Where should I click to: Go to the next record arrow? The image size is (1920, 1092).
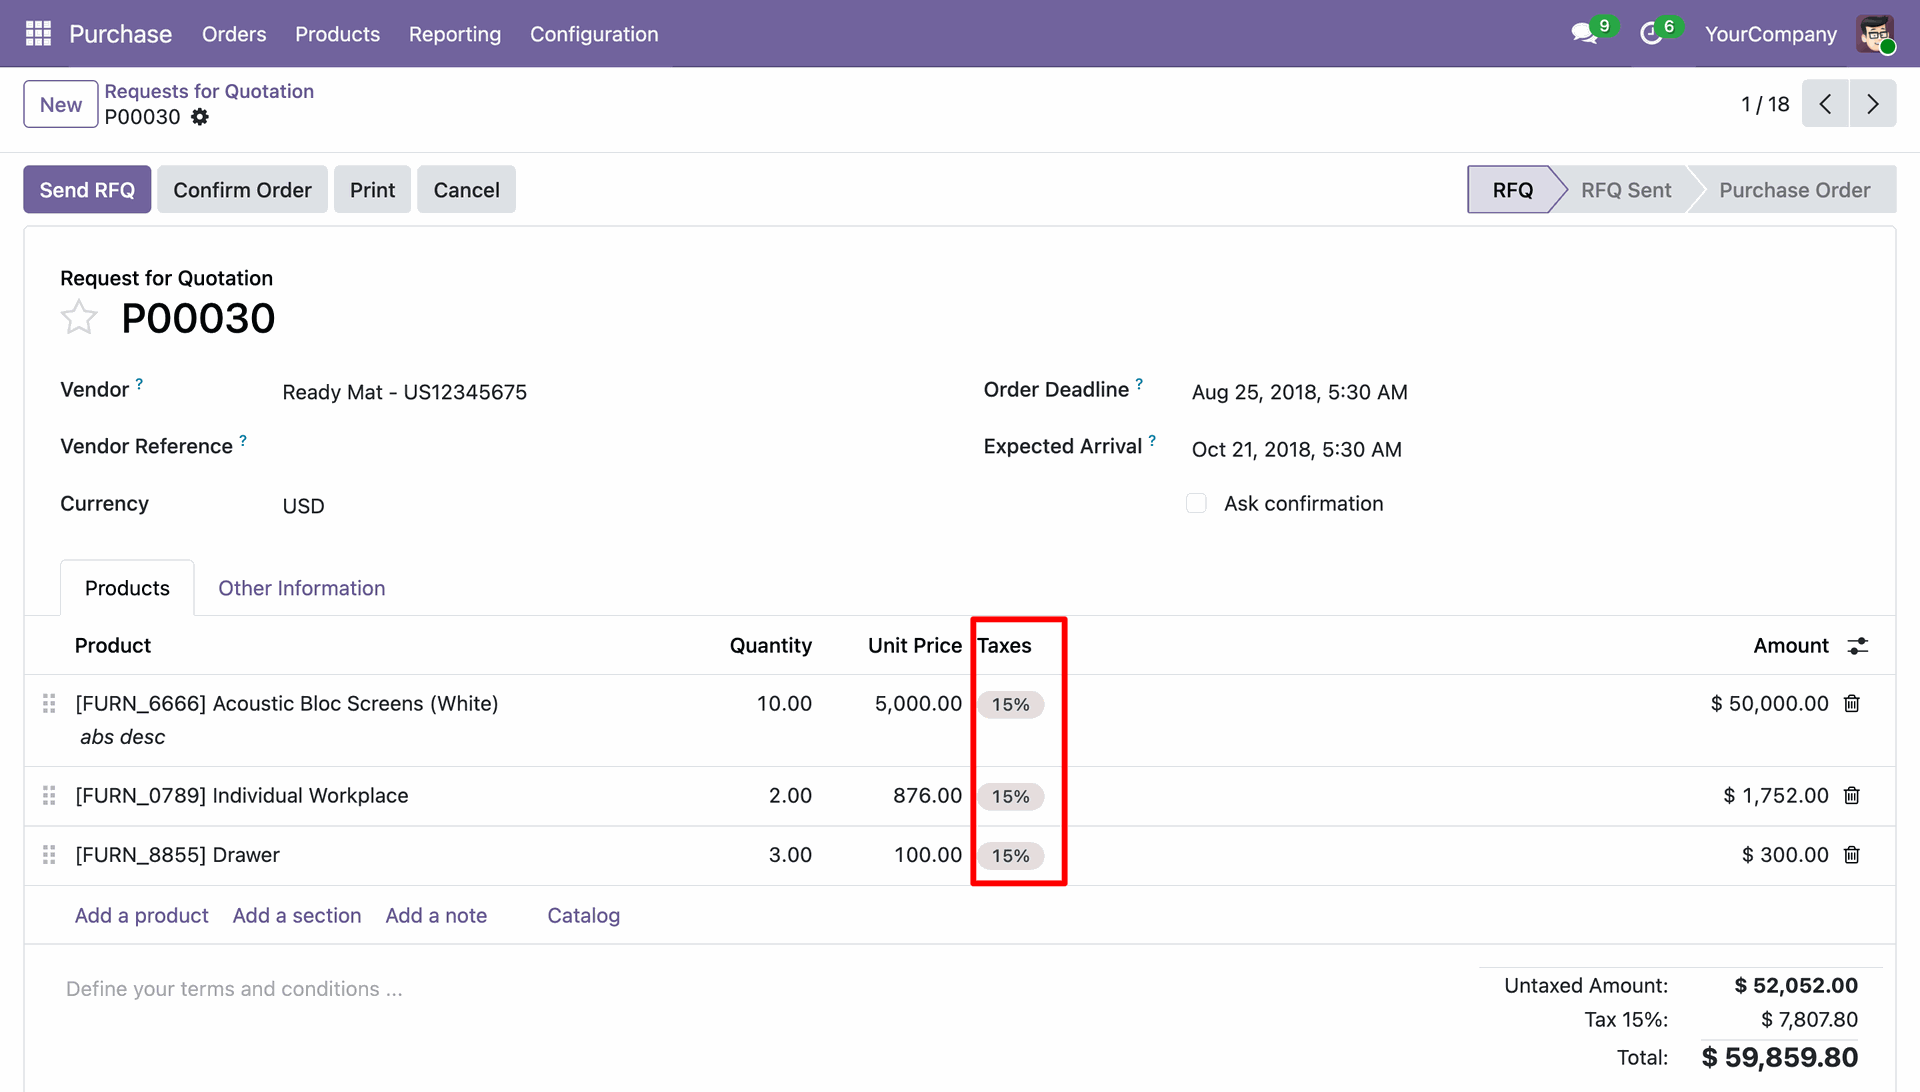[1873, 104]
